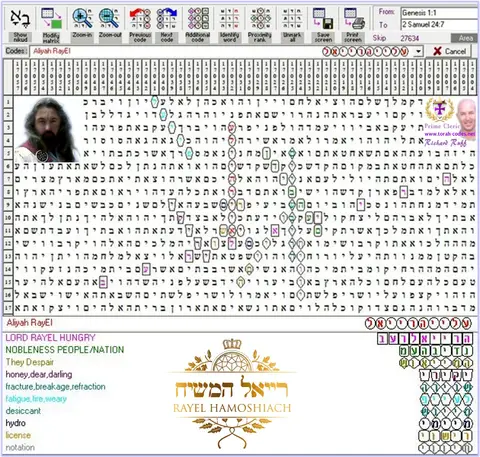Click the From field Genesis 1:1
Image resolution: width=480 pixels, height=457 pixels.
pos(439,13)
